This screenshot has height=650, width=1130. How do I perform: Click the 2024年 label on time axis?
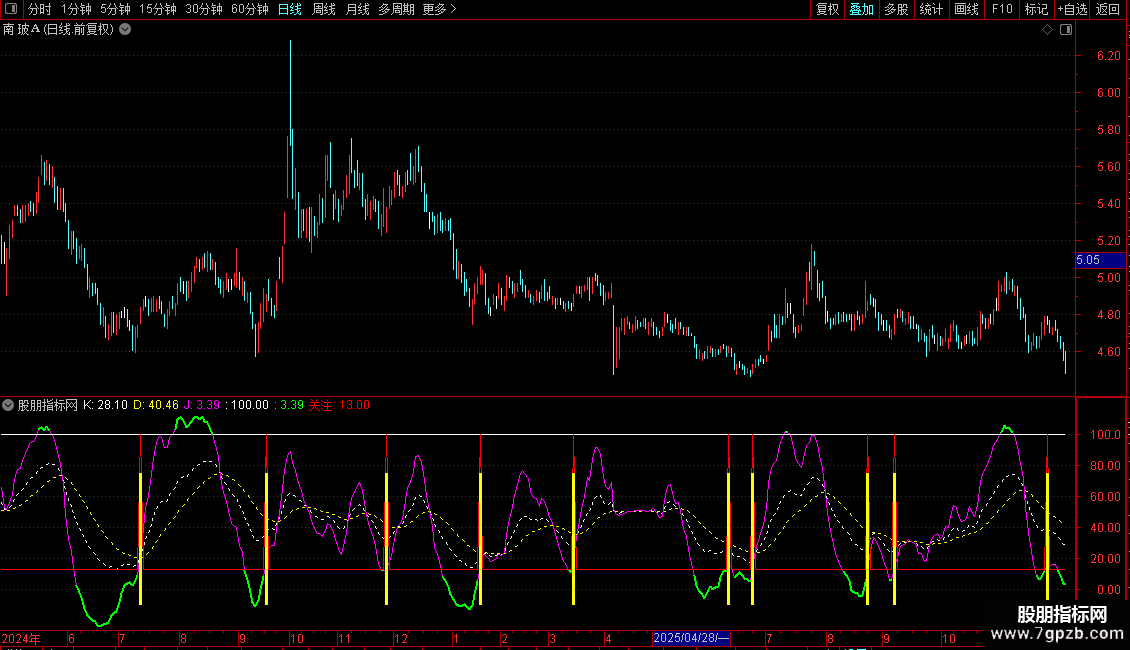coord(21,638)
